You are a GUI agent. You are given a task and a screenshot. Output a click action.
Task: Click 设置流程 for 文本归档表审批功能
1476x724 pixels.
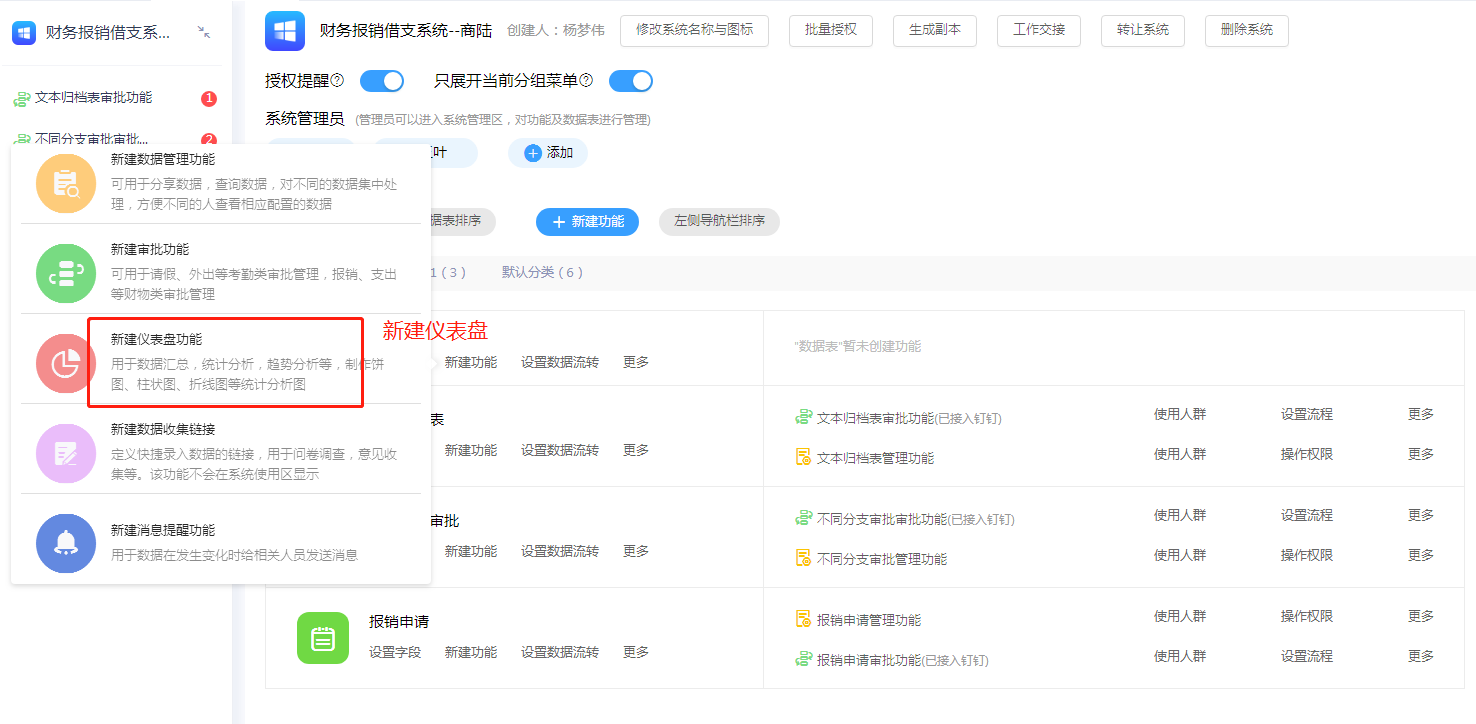[1307, 414]
